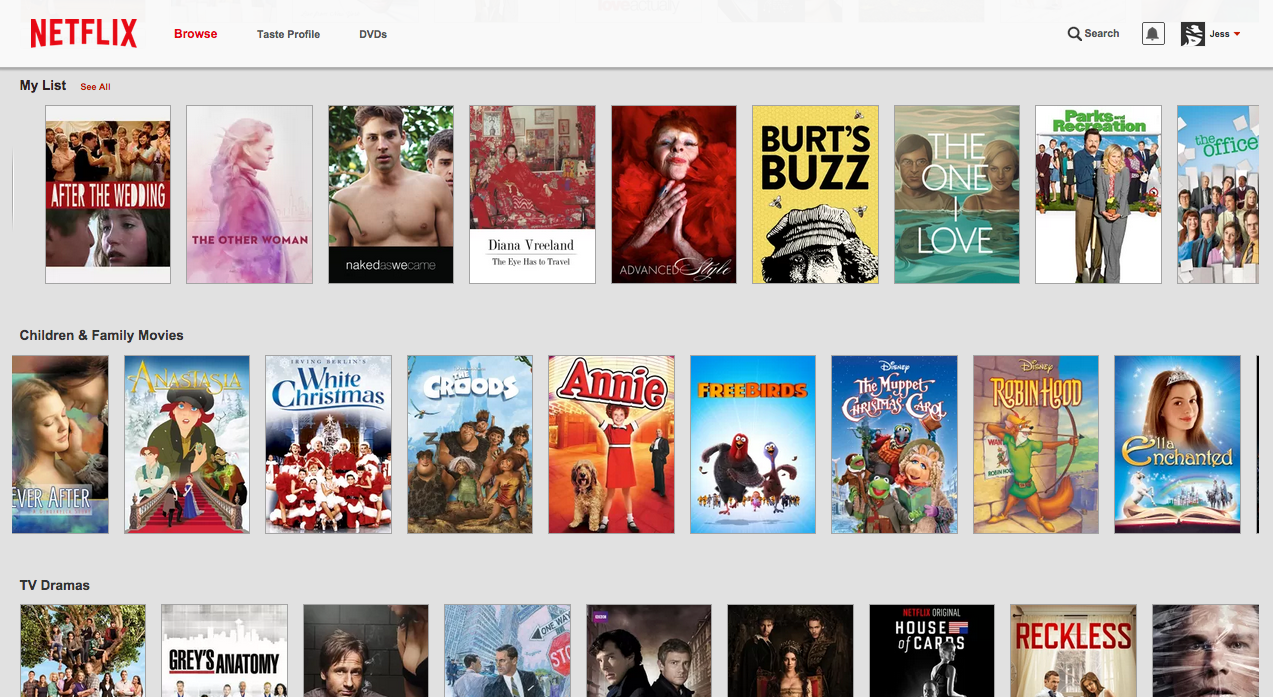This screenshot has width=1273, height=697.
Task: Open the Ella Enchanted poster
Action: 1177,444
